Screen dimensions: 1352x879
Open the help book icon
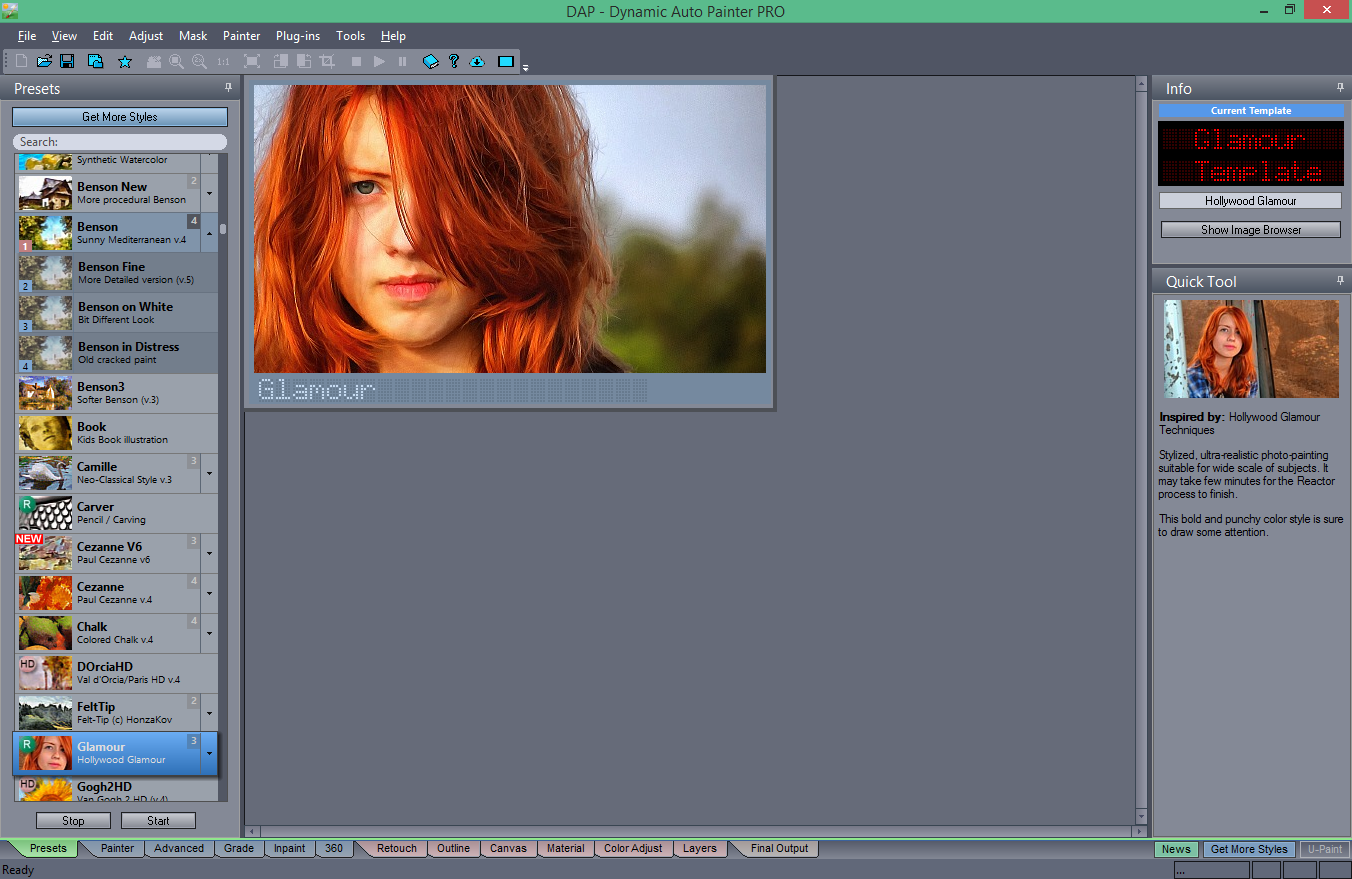tap(431, 62)
